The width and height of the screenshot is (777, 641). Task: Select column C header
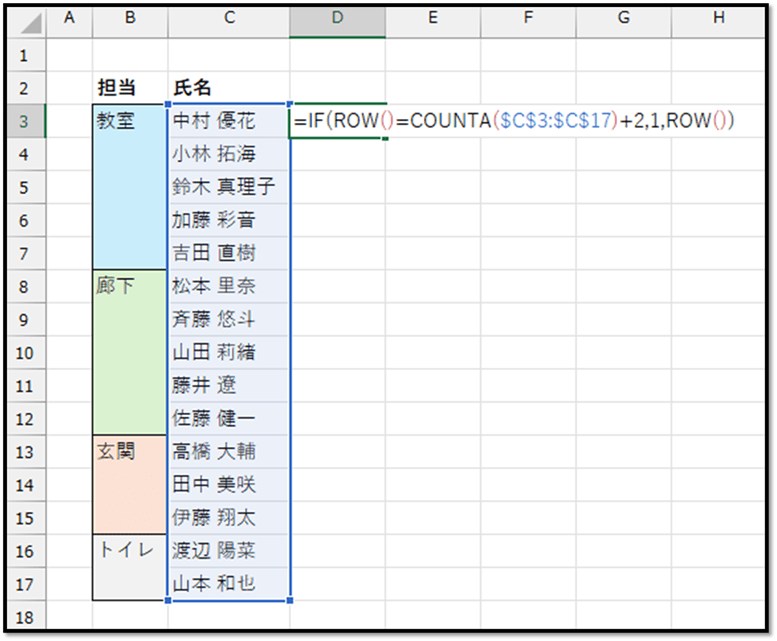(x=229, y=20)
